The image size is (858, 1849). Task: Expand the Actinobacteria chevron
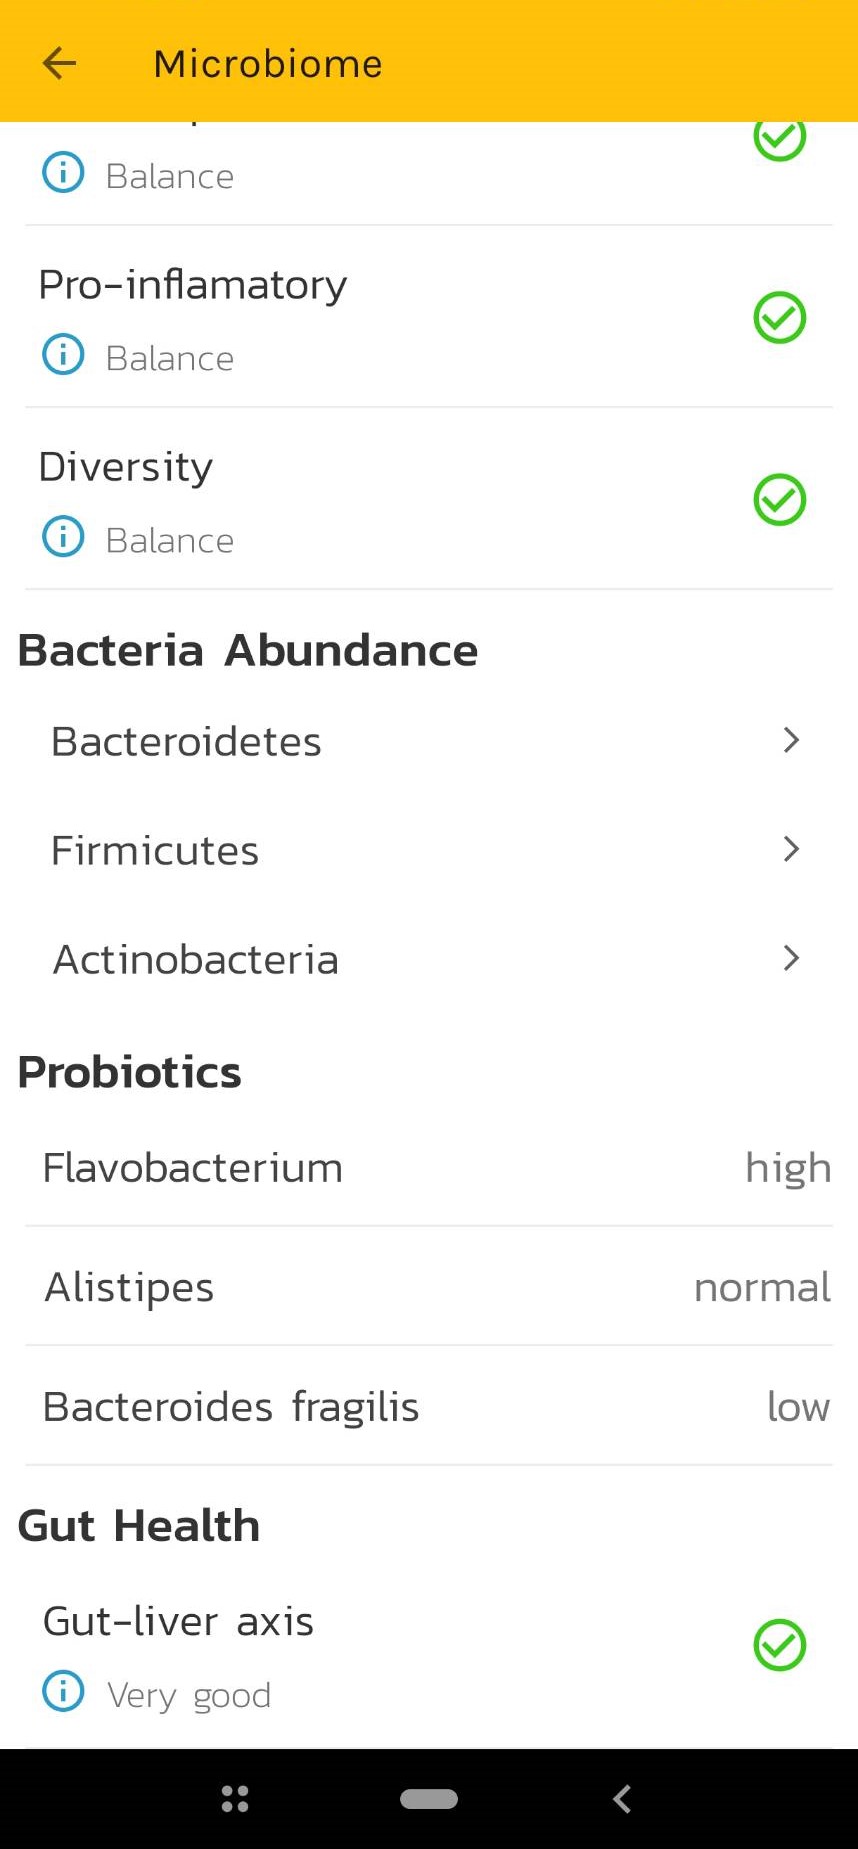[x=791, y=958]
